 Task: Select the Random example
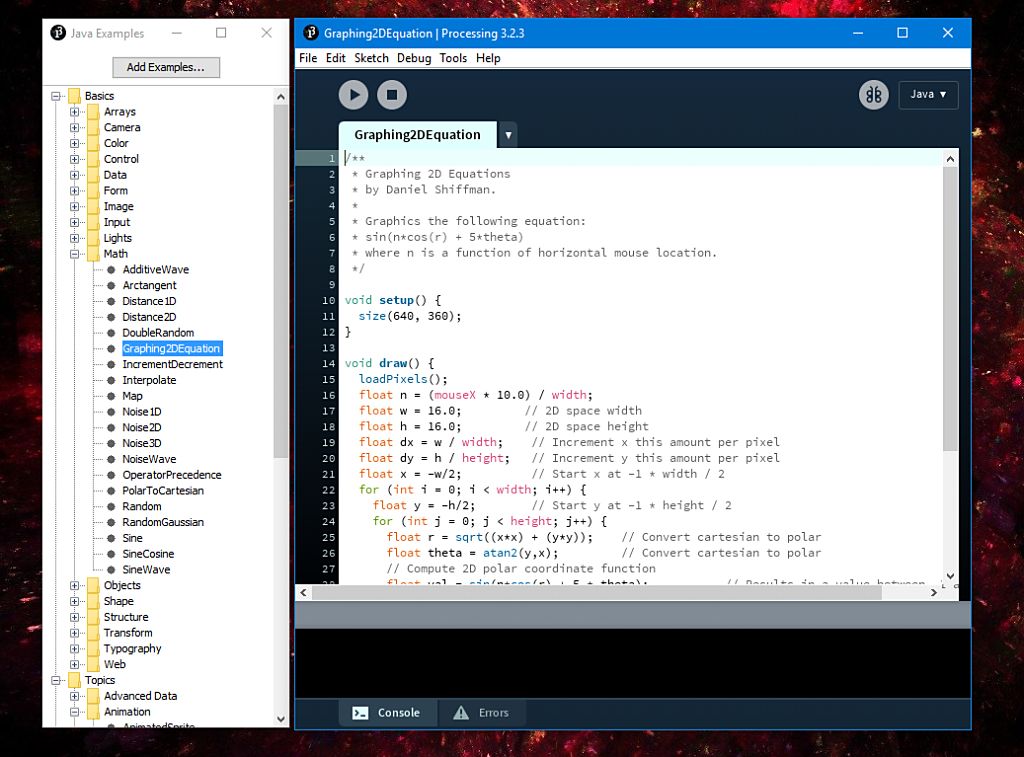[x=142, y=506]
